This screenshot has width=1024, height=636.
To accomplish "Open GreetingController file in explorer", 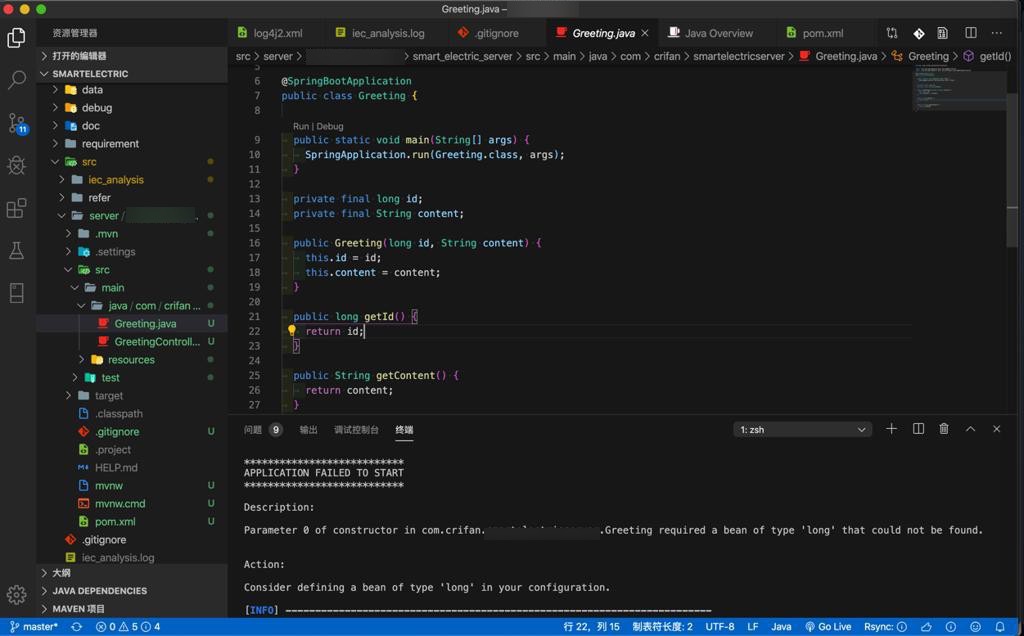I will (x=156, y=342).
